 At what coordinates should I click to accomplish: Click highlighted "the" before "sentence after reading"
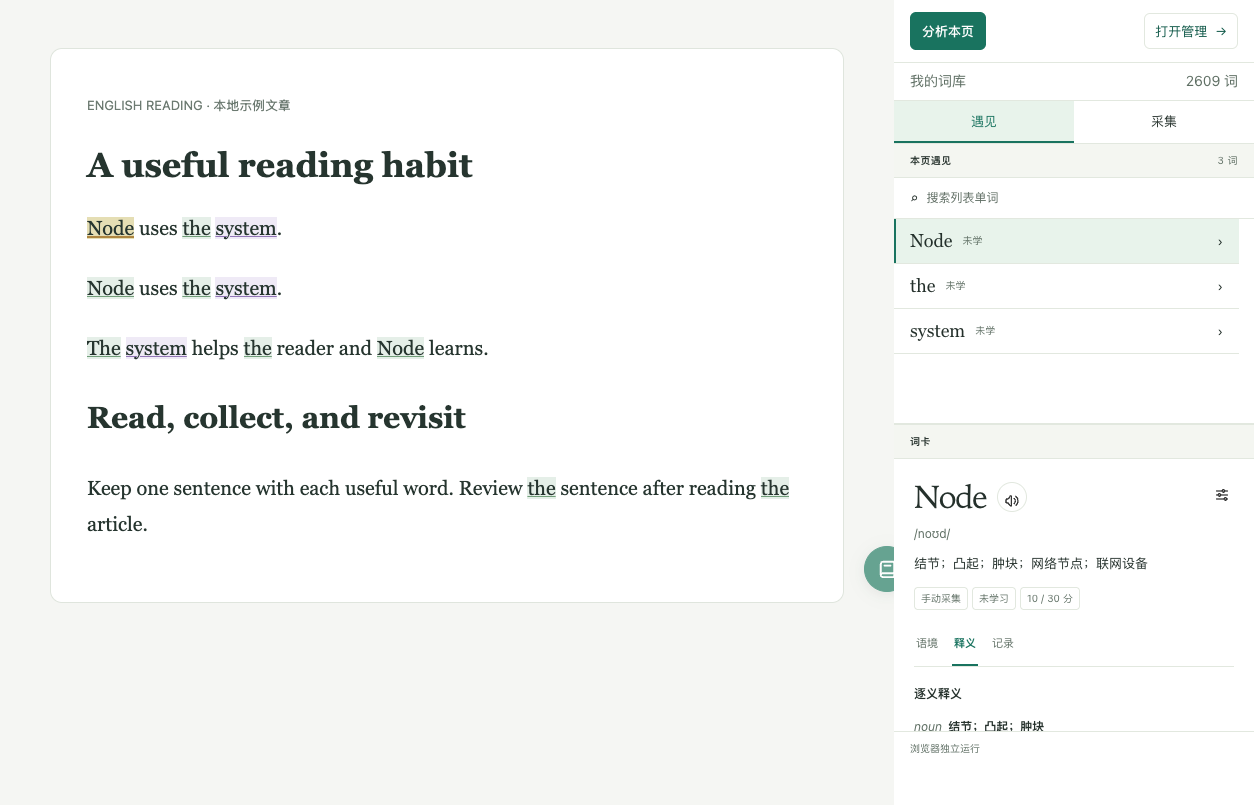(541, 488)
